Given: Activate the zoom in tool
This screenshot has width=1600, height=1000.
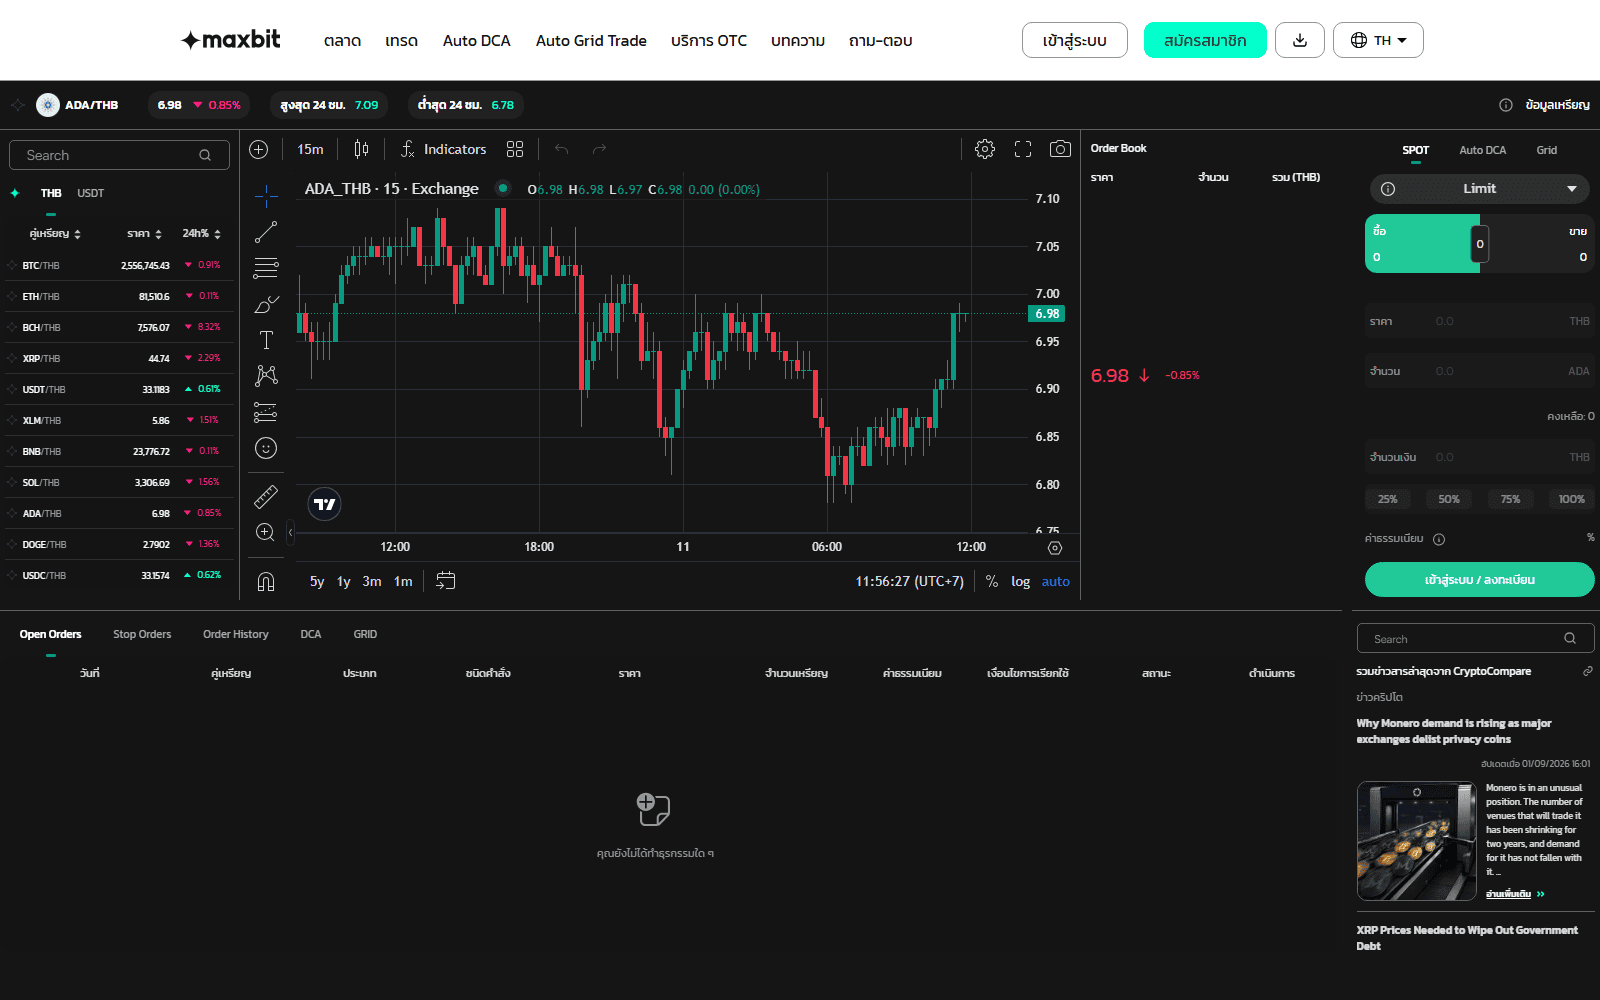Looking at the screenshot, I should [266, 532].
